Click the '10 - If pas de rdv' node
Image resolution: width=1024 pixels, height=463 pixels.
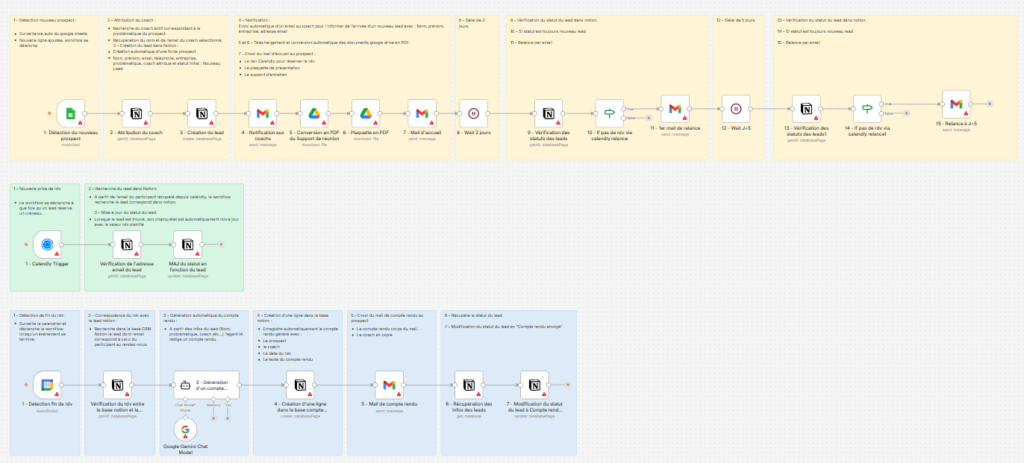[x=608, y=111]
